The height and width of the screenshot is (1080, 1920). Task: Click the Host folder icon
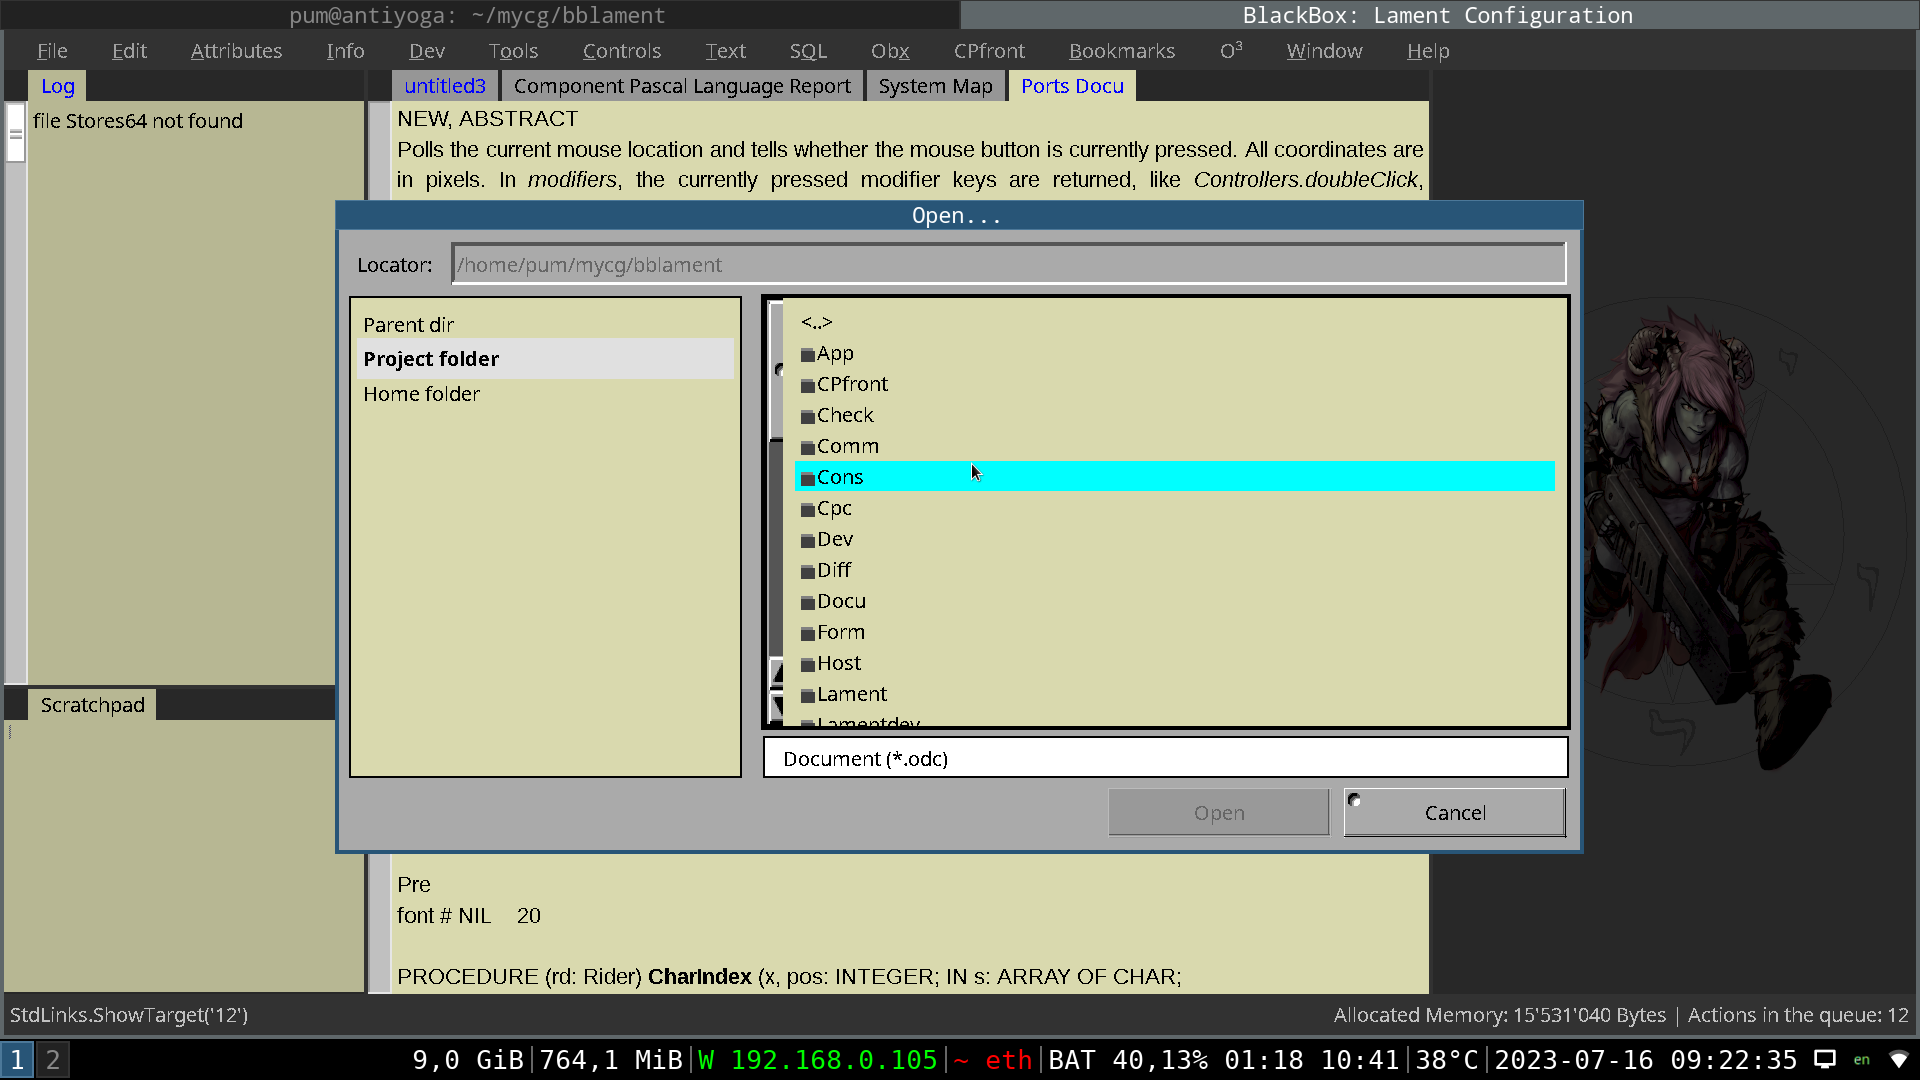(807, 665)
